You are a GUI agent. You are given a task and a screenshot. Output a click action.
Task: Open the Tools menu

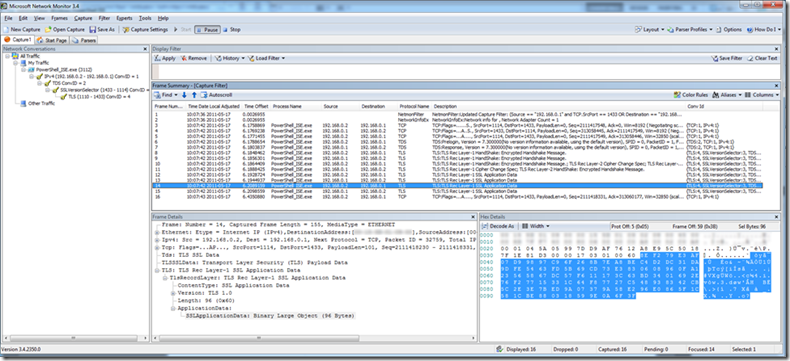click(145, 18)
